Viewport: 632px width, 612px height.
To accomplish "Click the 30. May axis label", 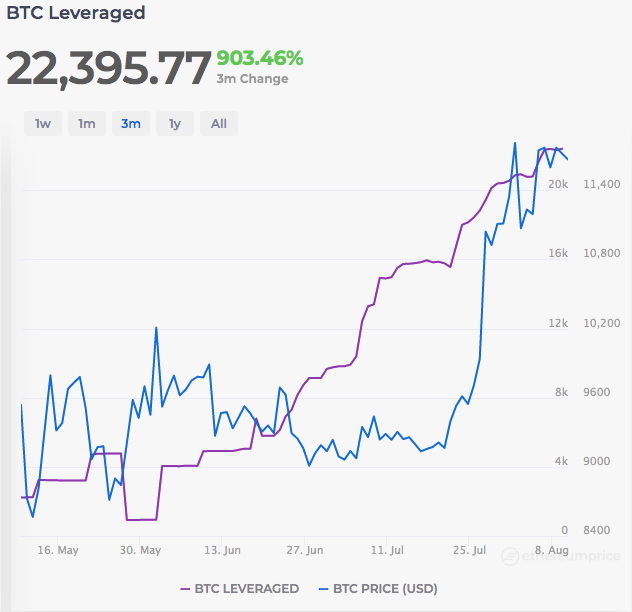I will (x=140, y=550).
